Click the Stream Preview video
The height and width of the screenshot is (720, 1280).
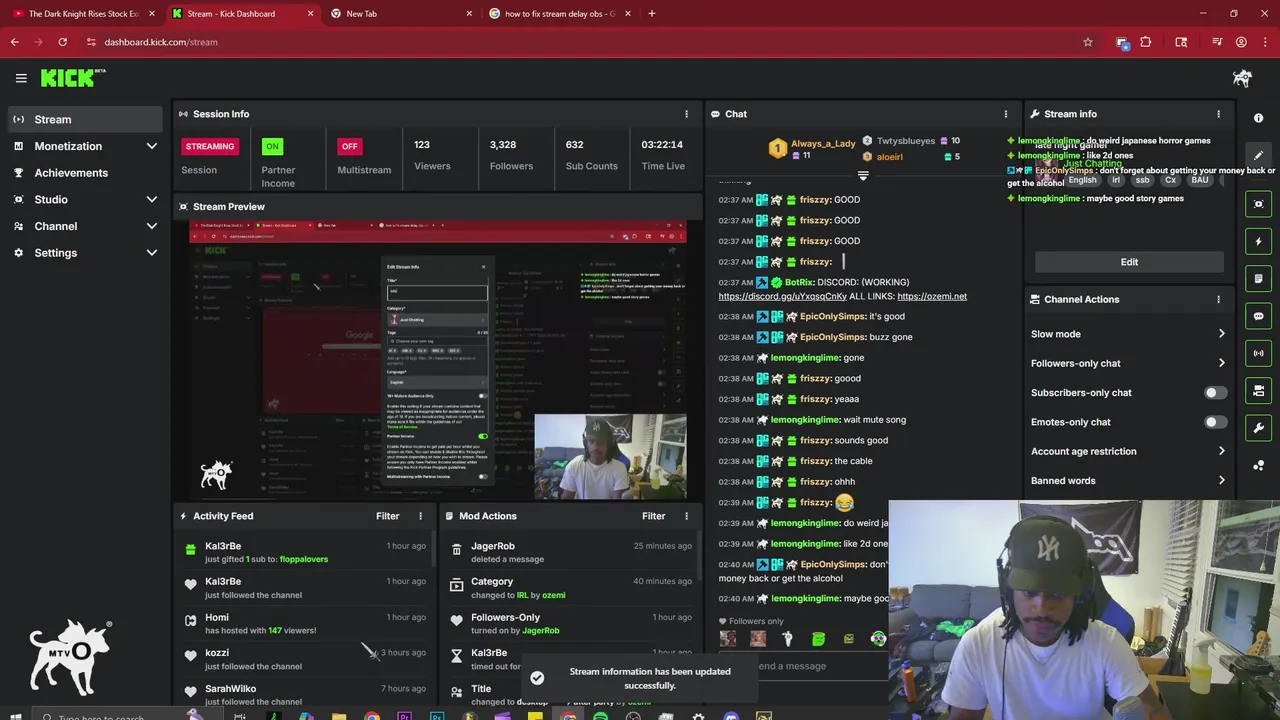(x=438, y=359)
